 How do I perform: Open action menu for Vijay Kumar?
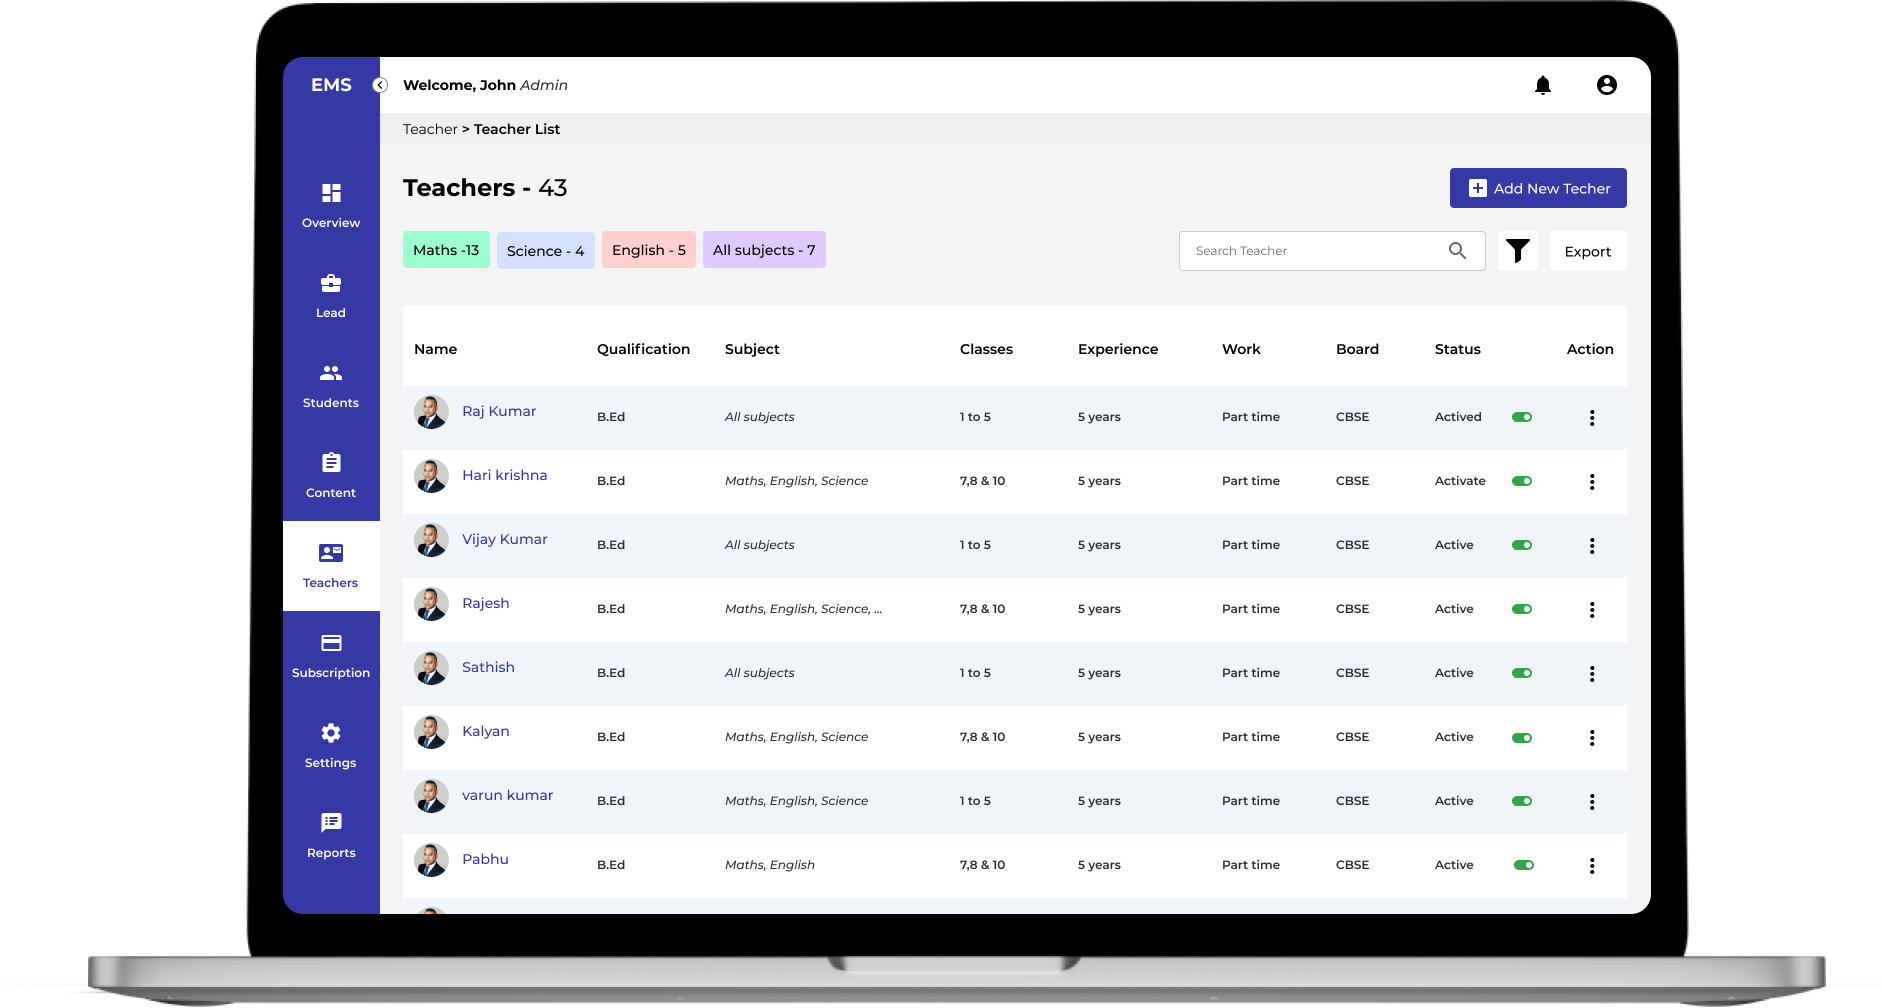tap(1592, 546)
